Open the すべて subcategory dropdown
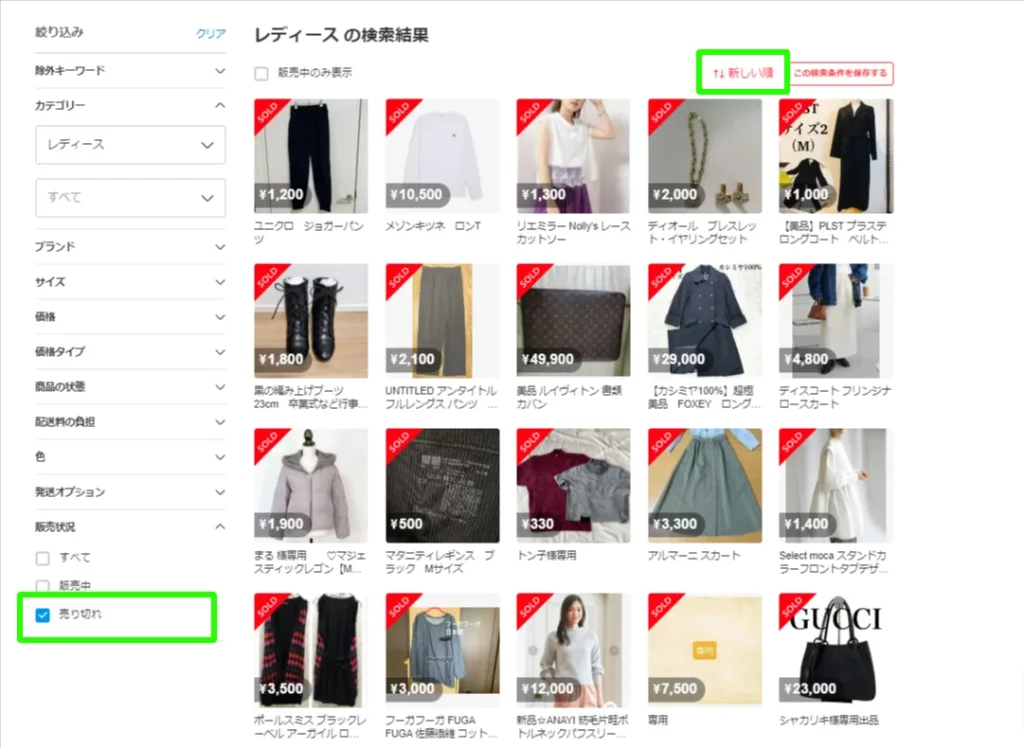This screenshot has width=1024, height=748. 130,198
